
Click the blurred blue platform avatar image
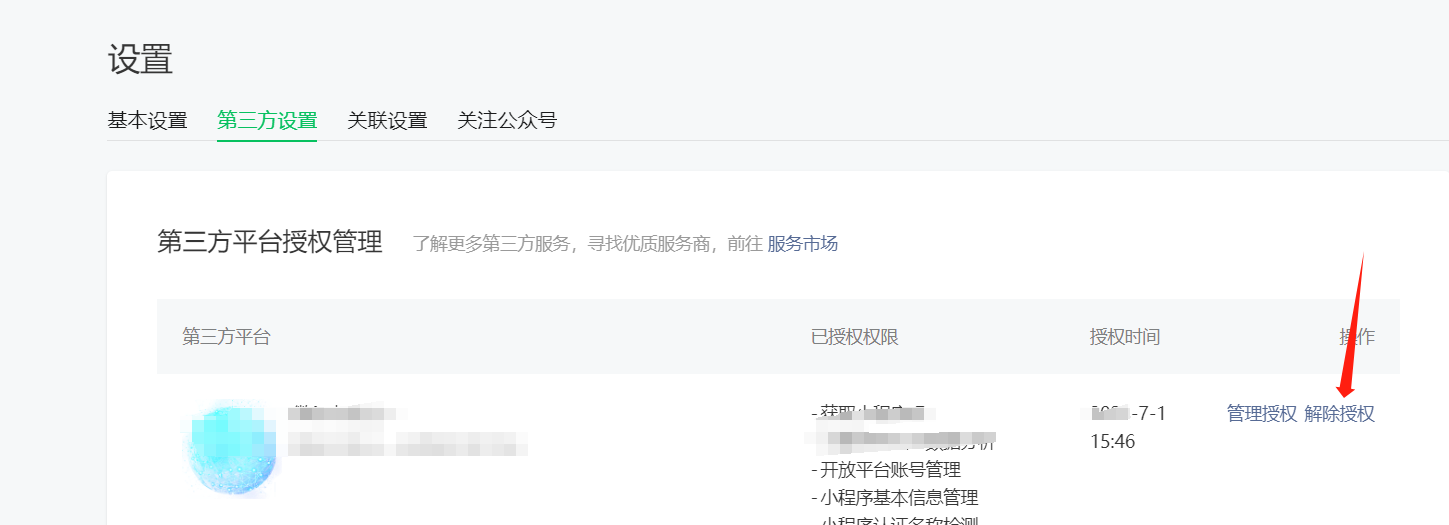[x=230, y=447]
